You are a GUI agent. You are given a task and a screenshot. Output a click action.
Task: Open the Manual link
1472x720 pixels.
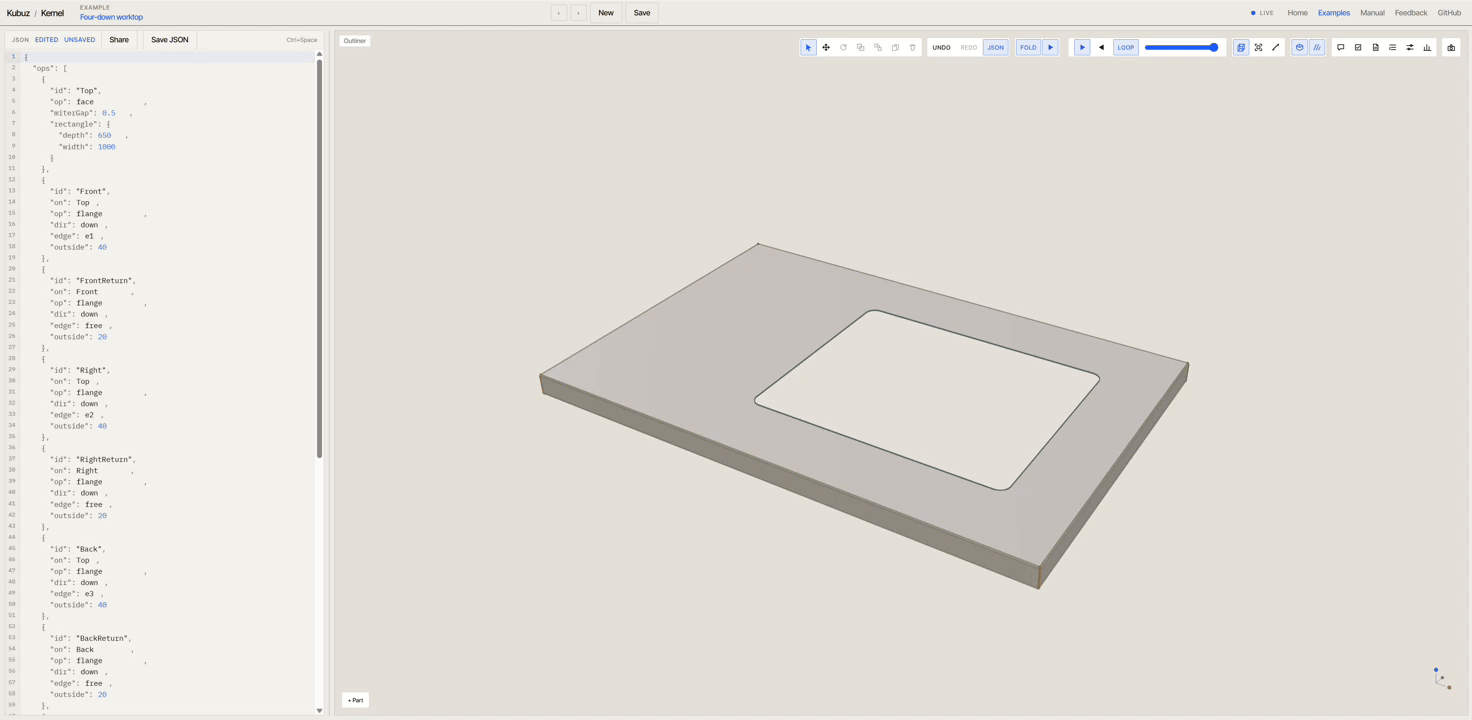1372,13
